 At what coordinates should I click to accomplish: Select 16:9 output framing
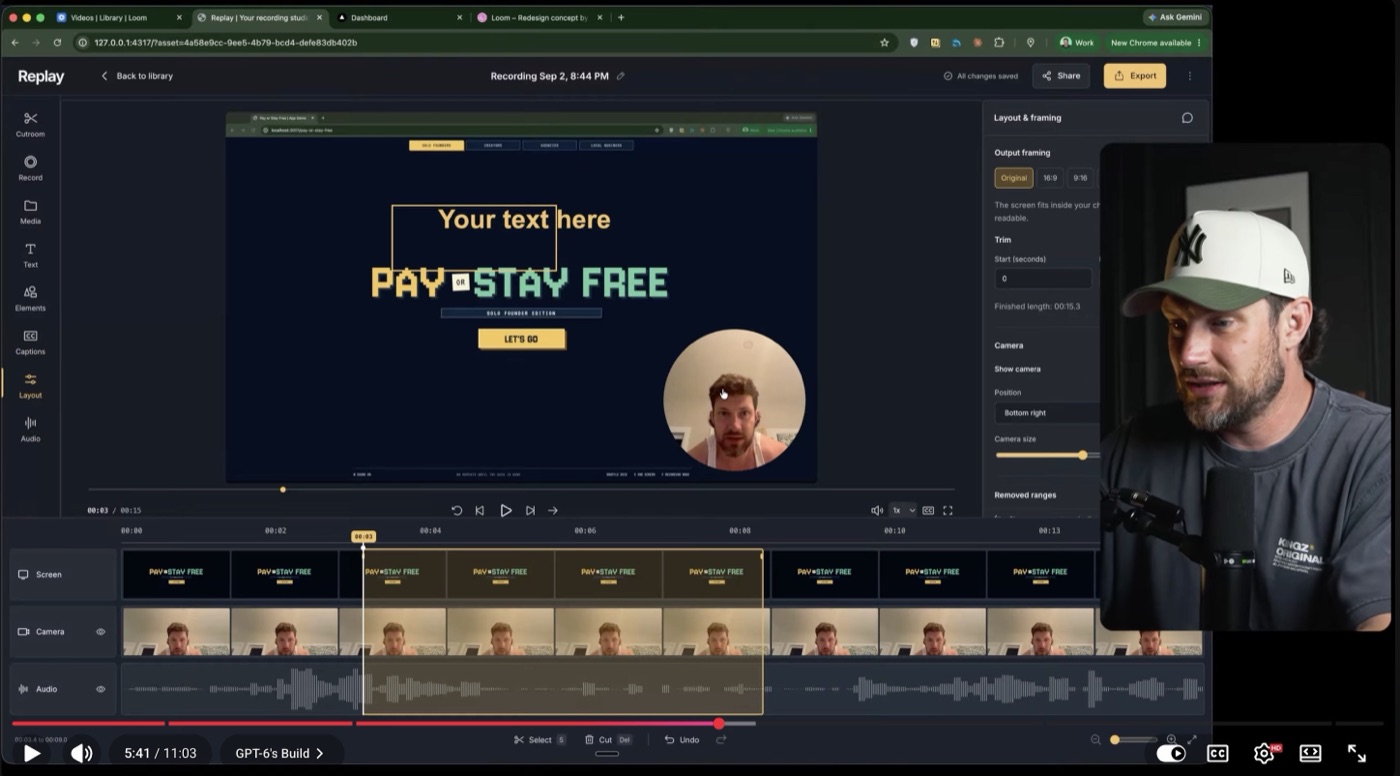point(1050,178)
